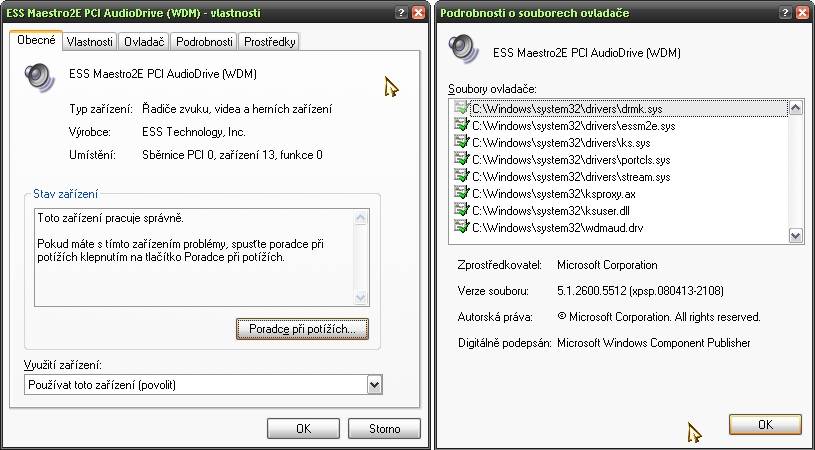Close the ESS Maestro2E properties window
This screenshot has width=815, height=450.
(418, 13)
